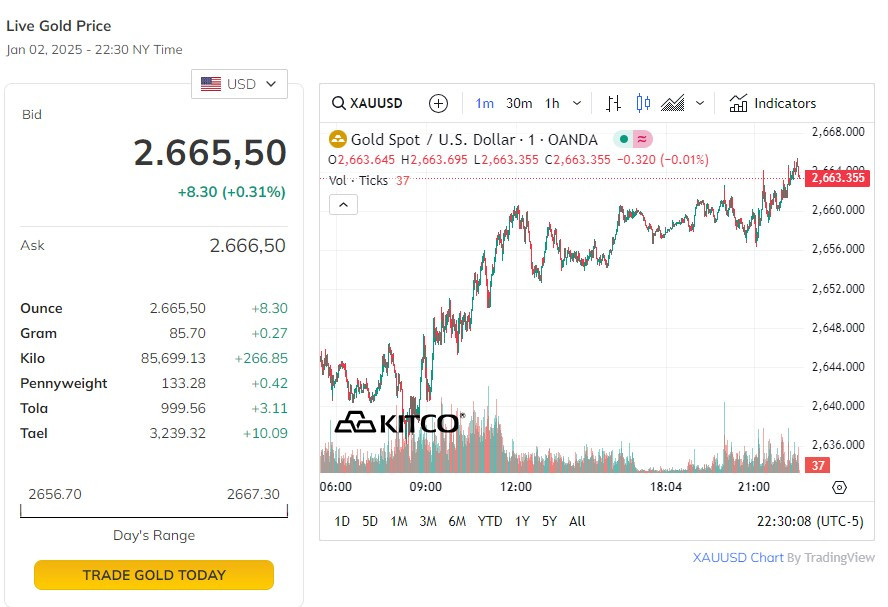Click the XAUUSD symbol search magnifier icon
This screenshot has width=888, height=607.
click(x=339, y=103)
